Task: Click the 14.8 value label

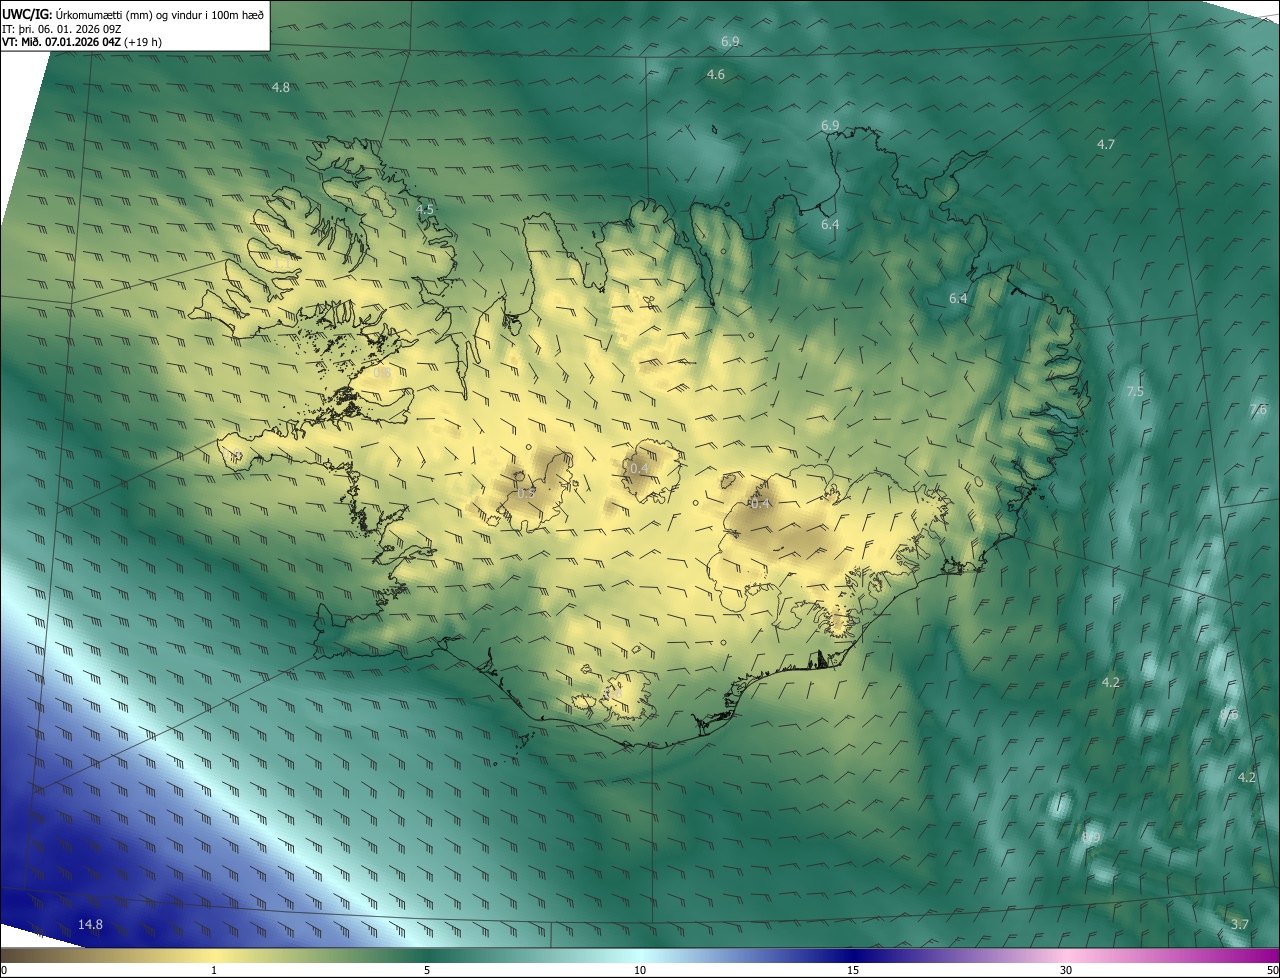Action: click(x=91, y=925)
